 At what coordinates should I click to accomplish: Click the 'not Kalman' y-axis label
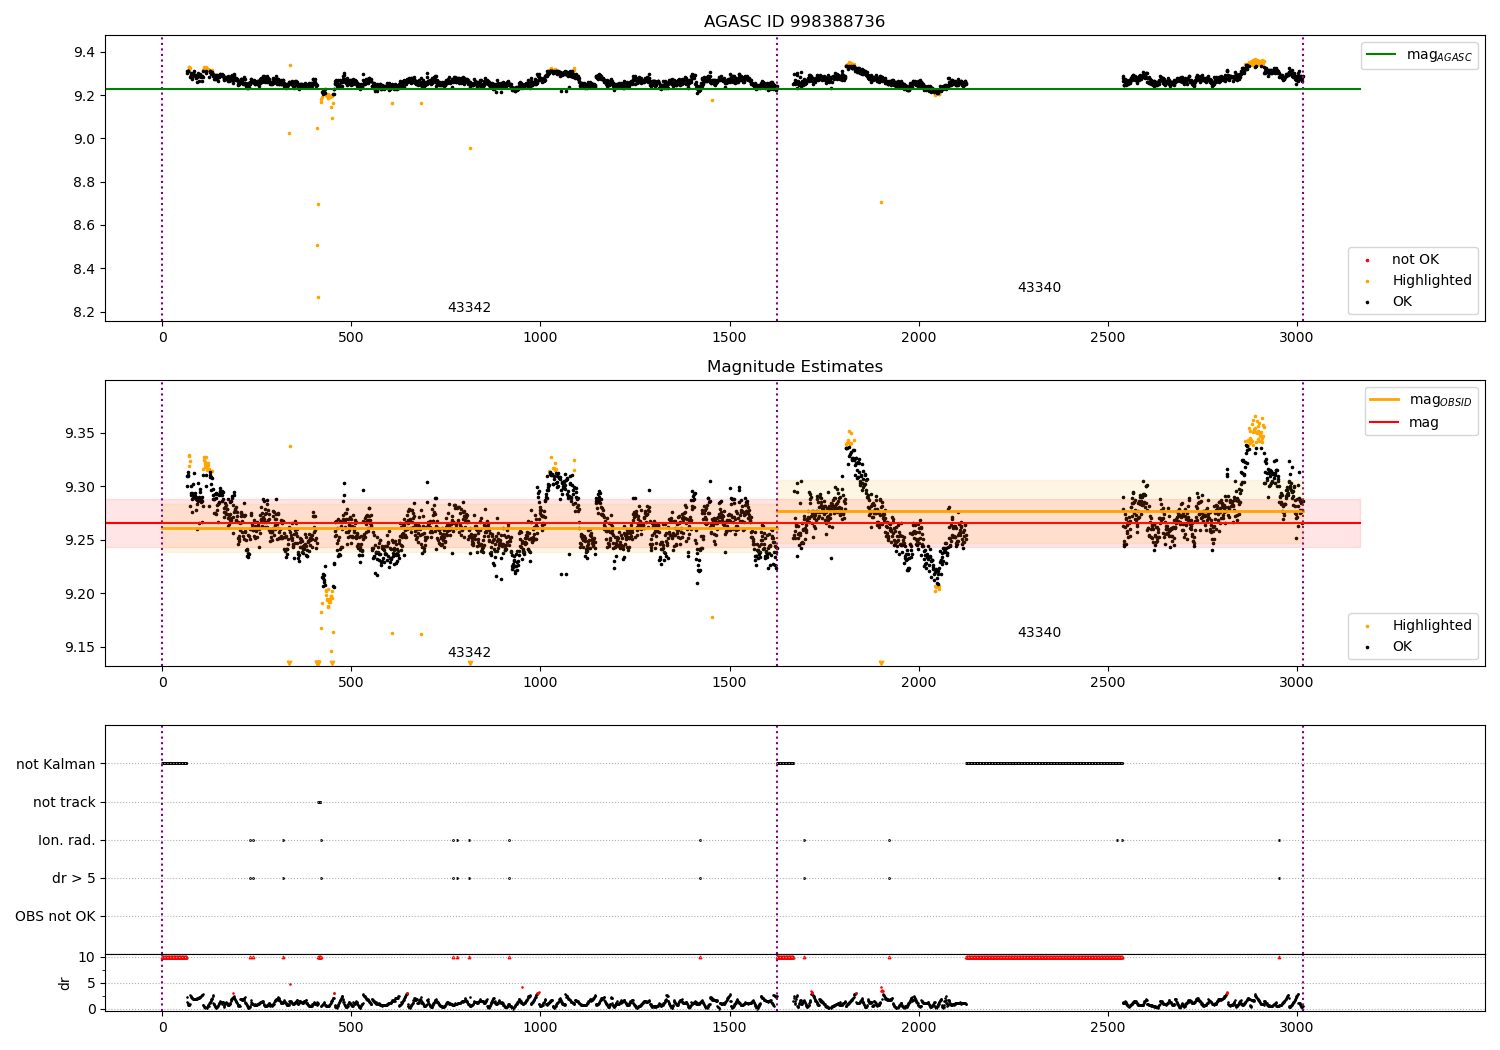[x=56, y=765]
